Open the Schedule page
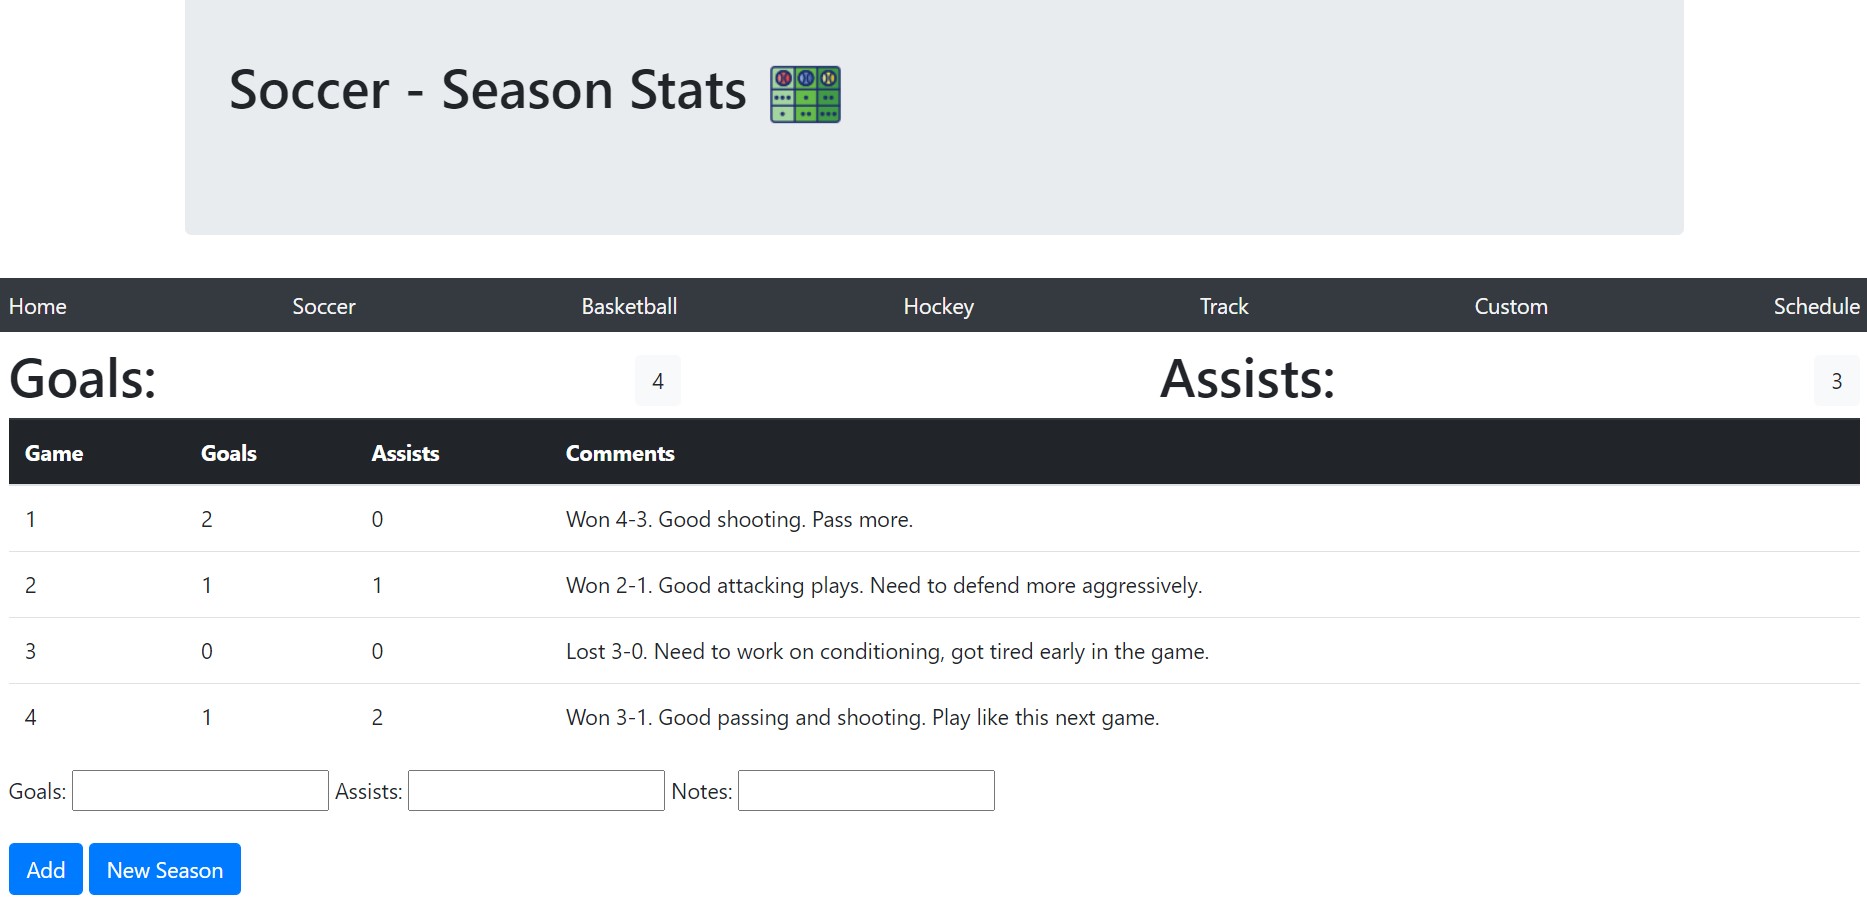Viewport: 1867px width, 906px height. (x=1816, y=306)
